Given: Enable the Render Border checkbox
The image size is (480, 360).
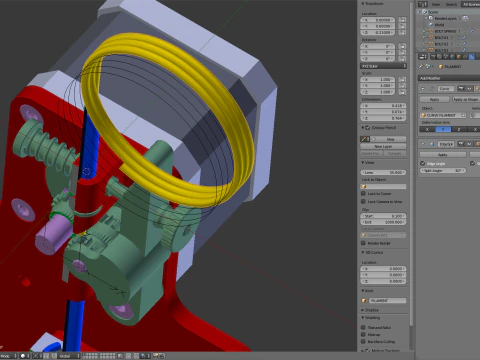Looking at the screenshot, I should coord(364,243).
